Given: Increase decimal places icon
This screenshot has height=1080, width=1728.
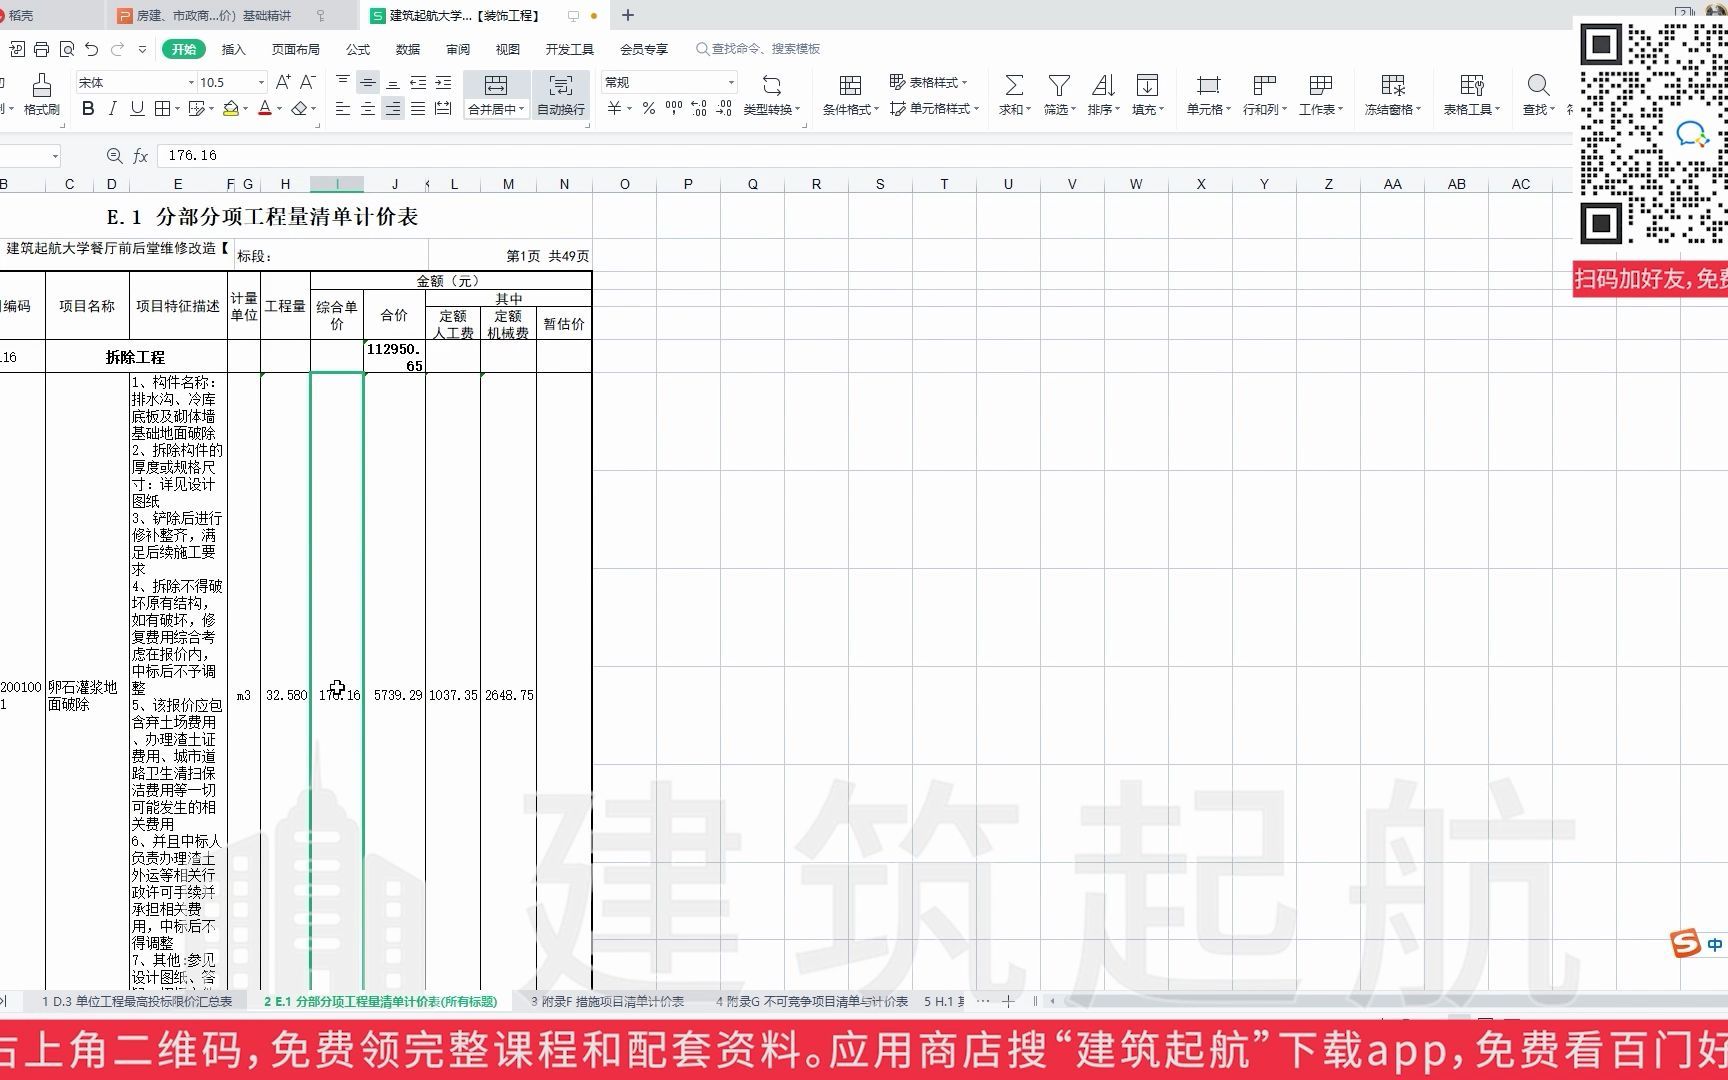Looking at the screenshot, I should [x=699, y=109].
